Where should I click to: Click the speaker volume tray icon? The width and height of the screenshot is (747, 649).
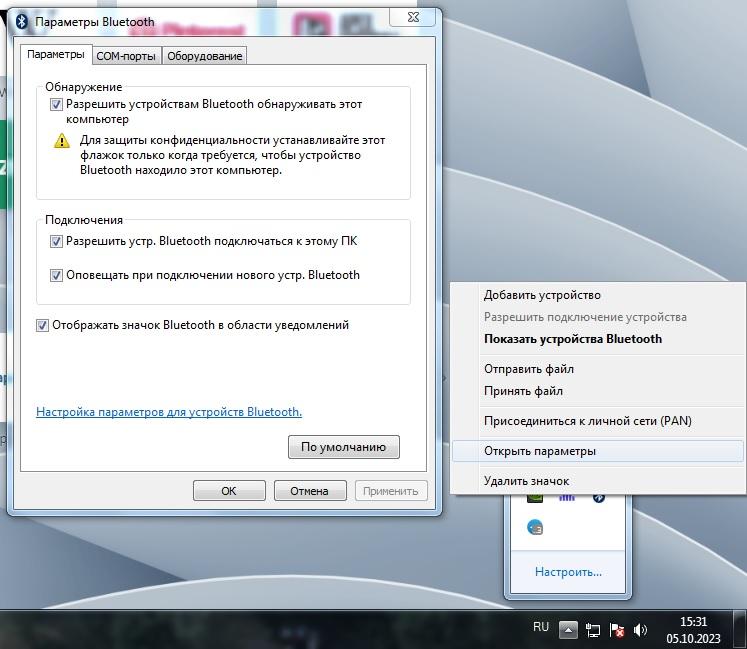point(640,630)
